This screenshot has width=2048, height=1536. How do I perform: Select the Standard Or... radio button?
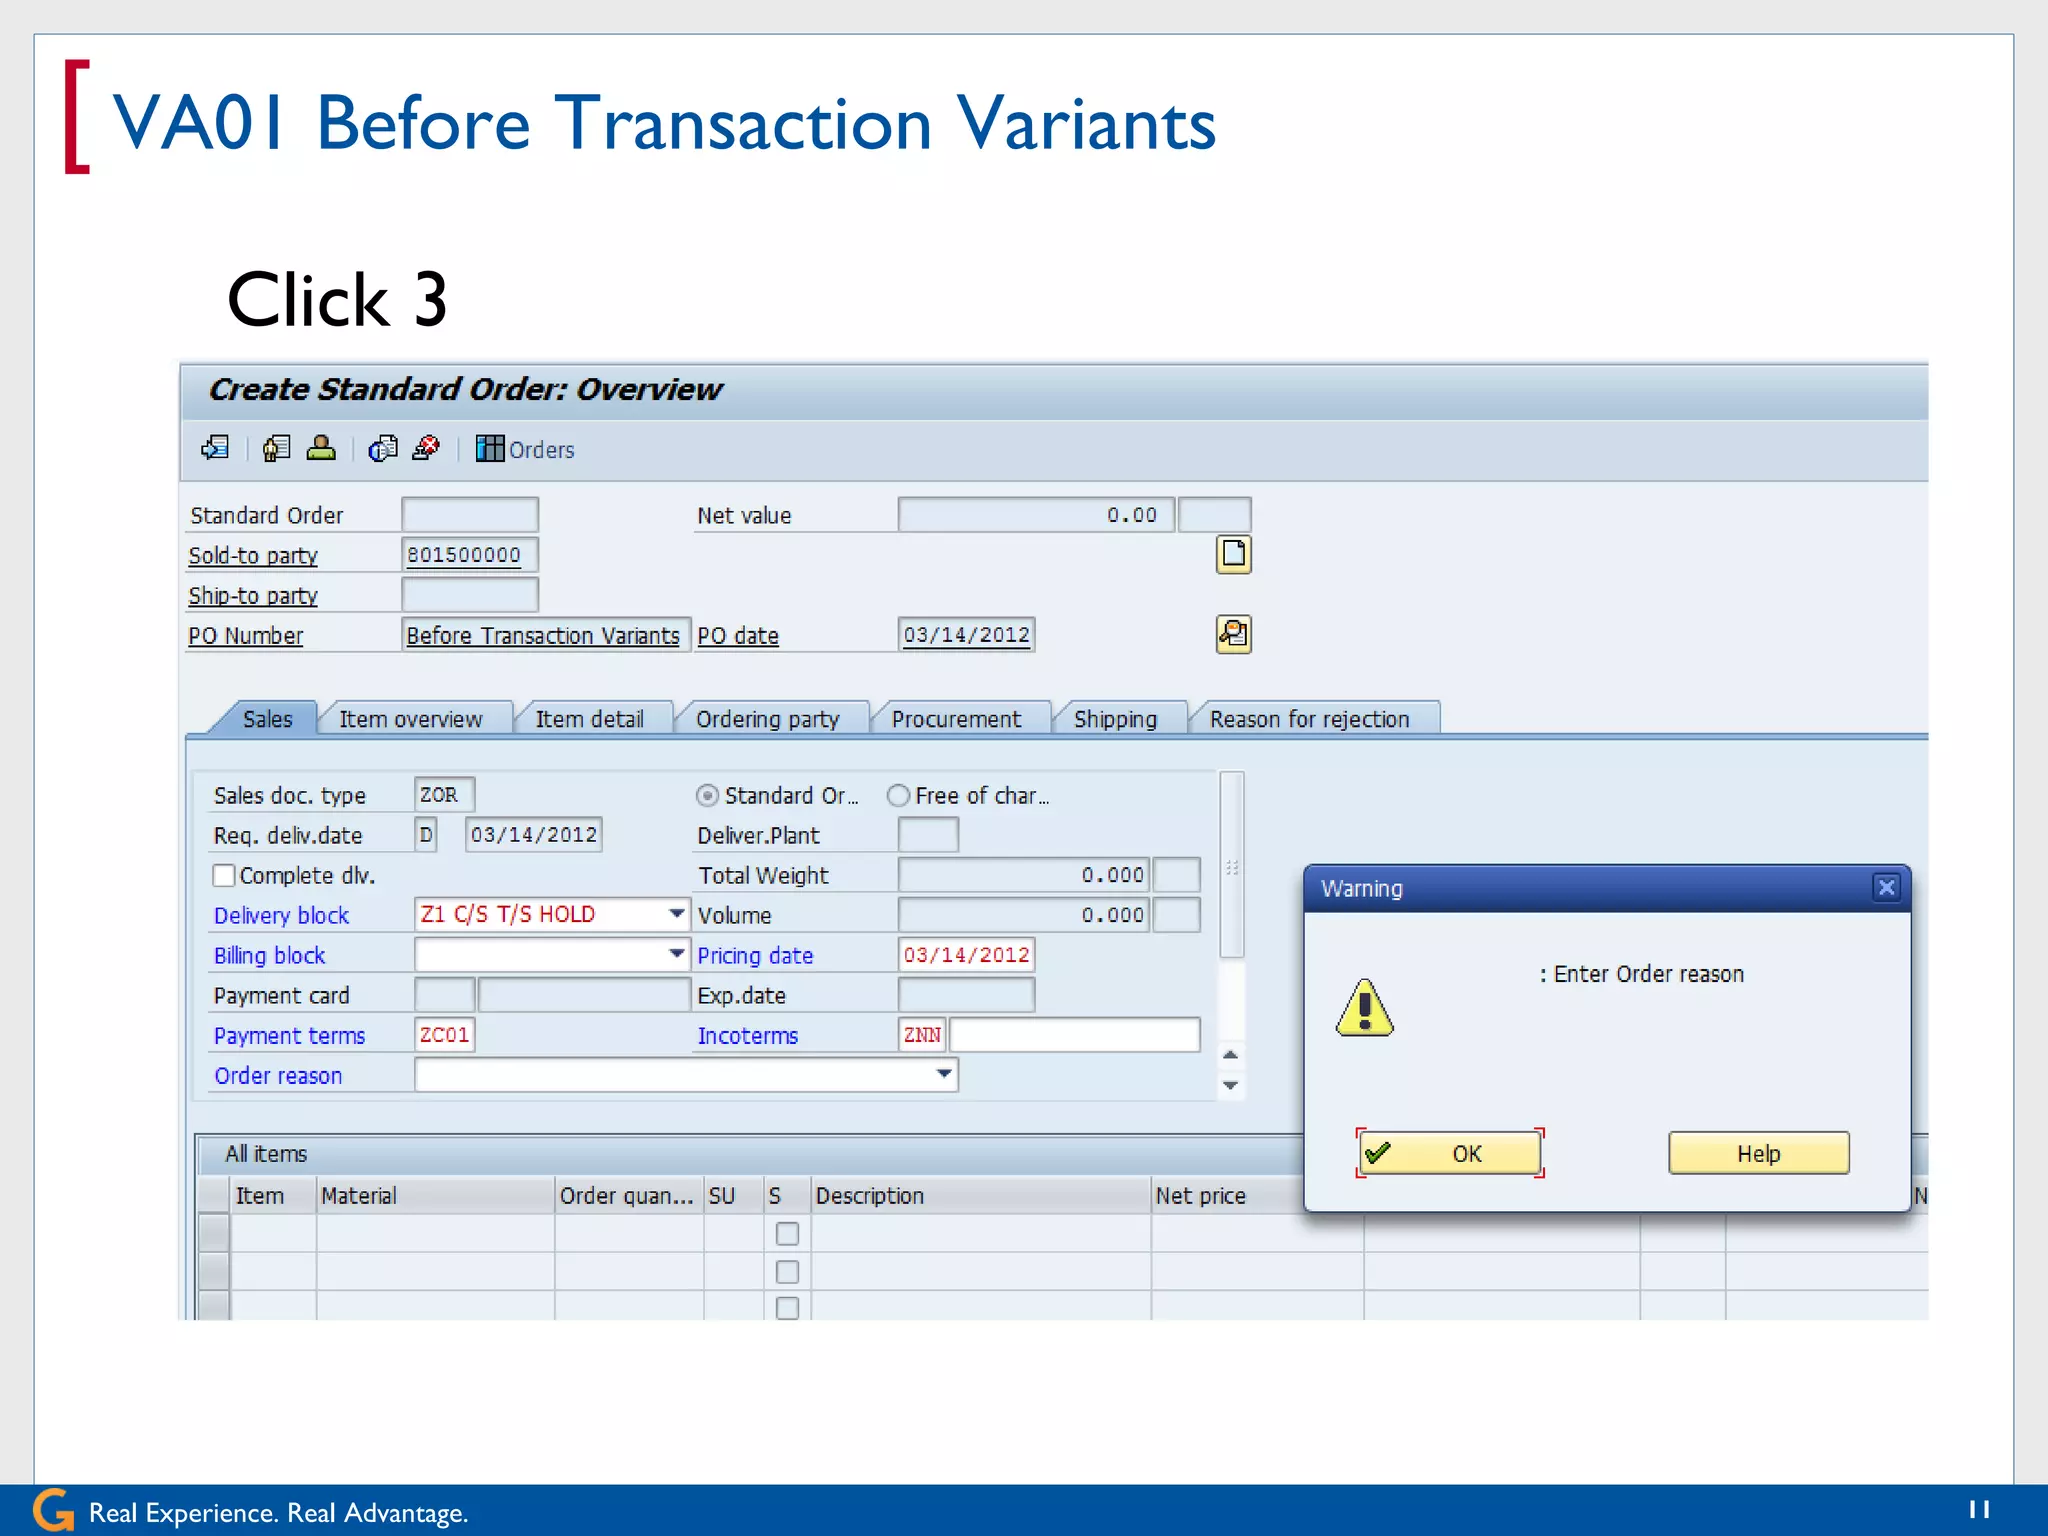click(x=707, y=796)
